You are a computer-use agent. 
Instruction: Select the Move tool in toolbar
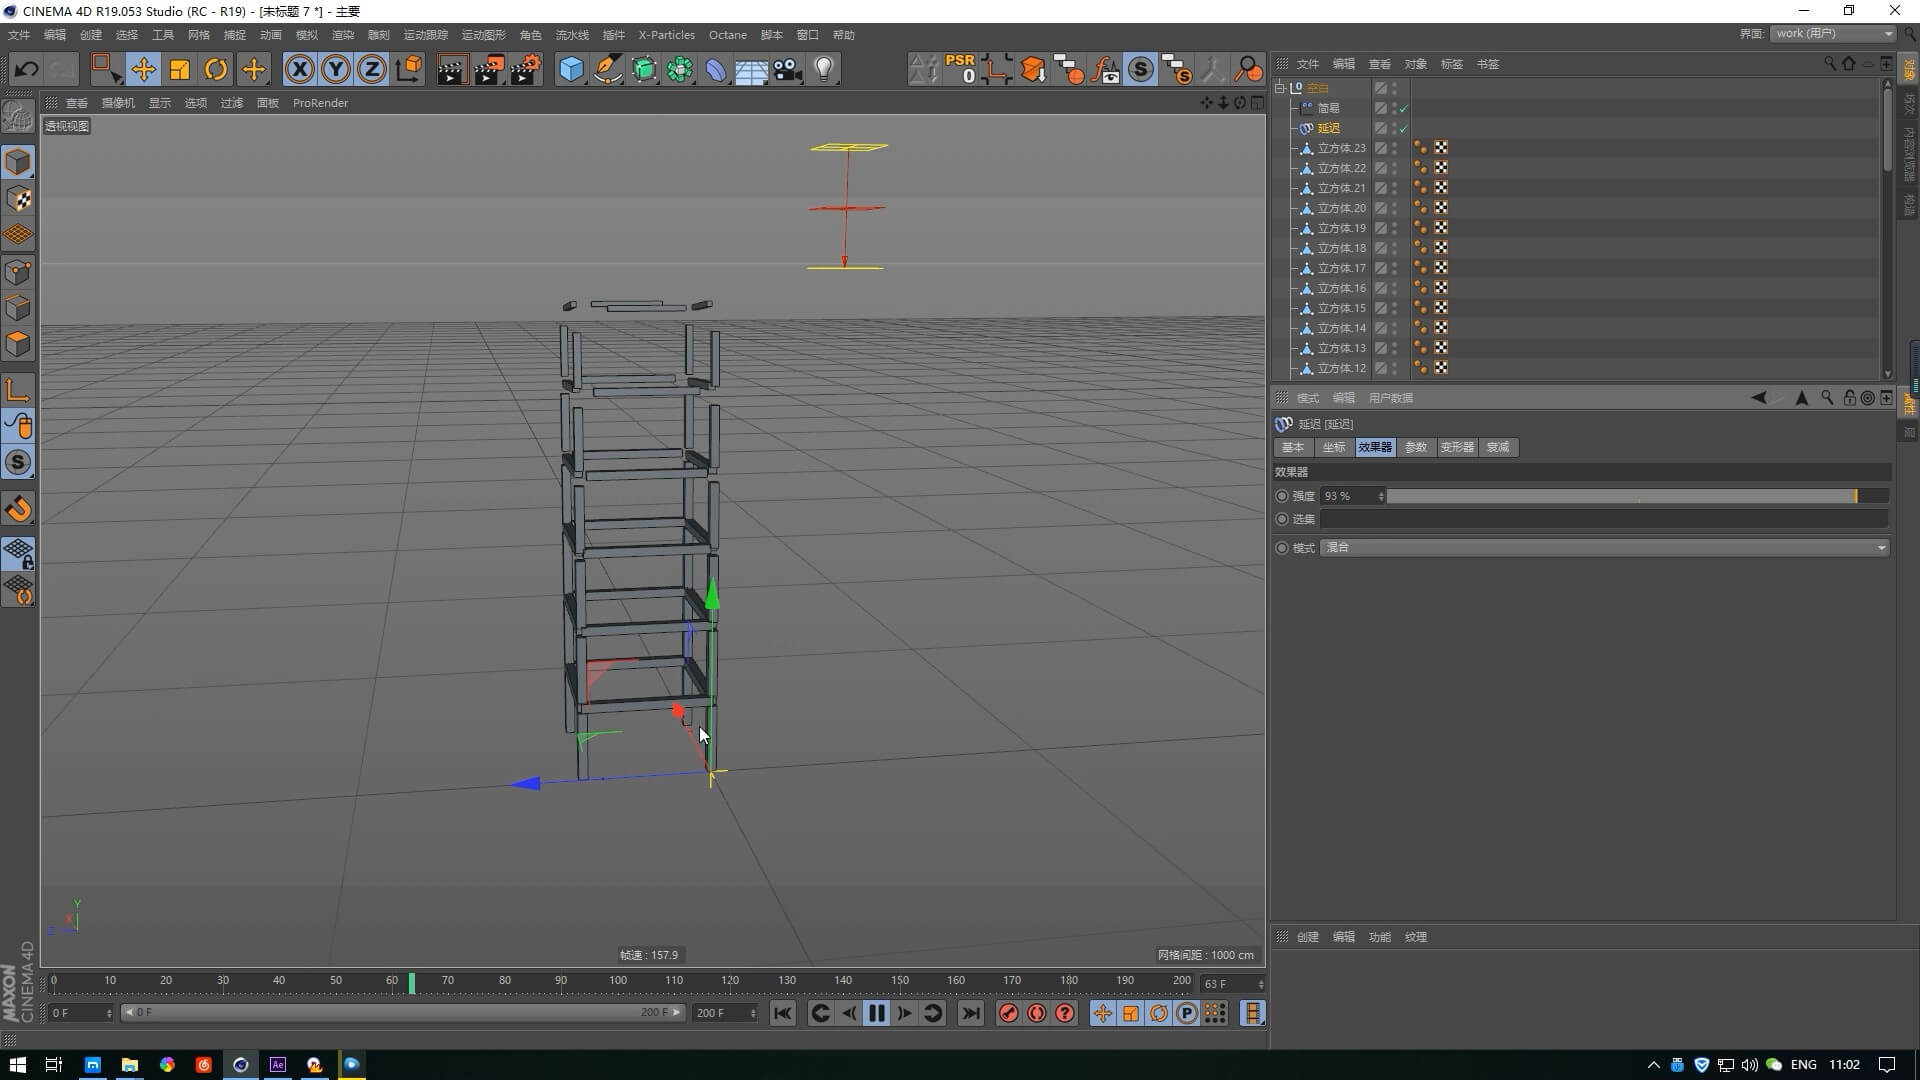pos(143,69)
